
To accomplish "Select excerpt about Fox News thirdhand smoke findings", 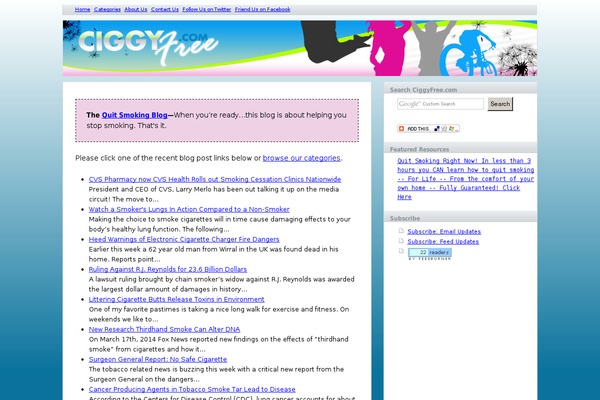I will (218, 344).
